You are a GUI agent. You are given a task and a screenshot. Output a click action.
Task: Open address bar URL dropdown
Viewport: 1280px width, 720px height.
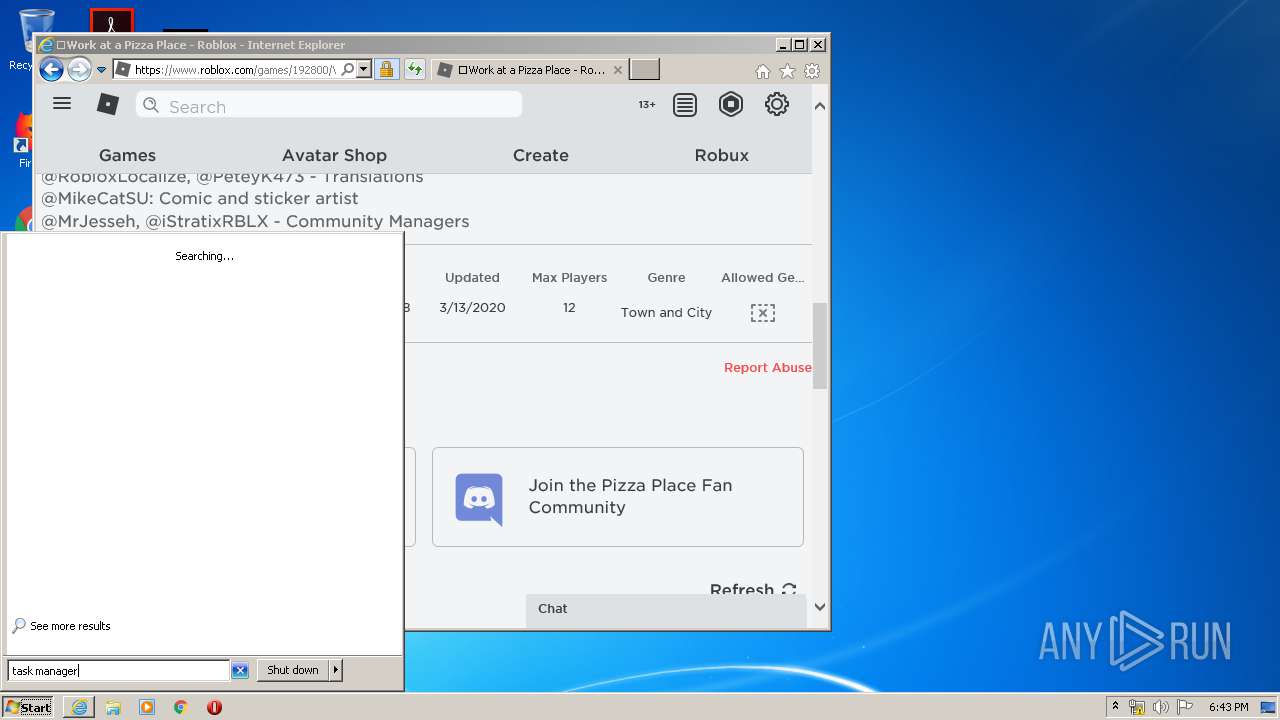[364, 70]
